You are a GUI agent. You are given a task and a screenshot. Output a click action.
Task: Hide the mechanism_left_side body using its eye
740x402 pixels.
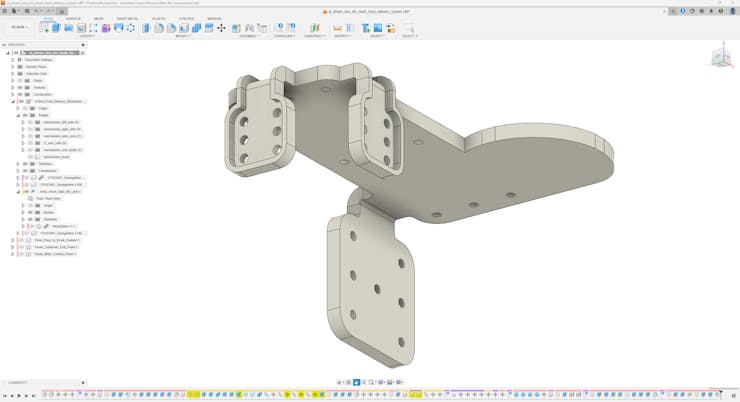[31, 122]
